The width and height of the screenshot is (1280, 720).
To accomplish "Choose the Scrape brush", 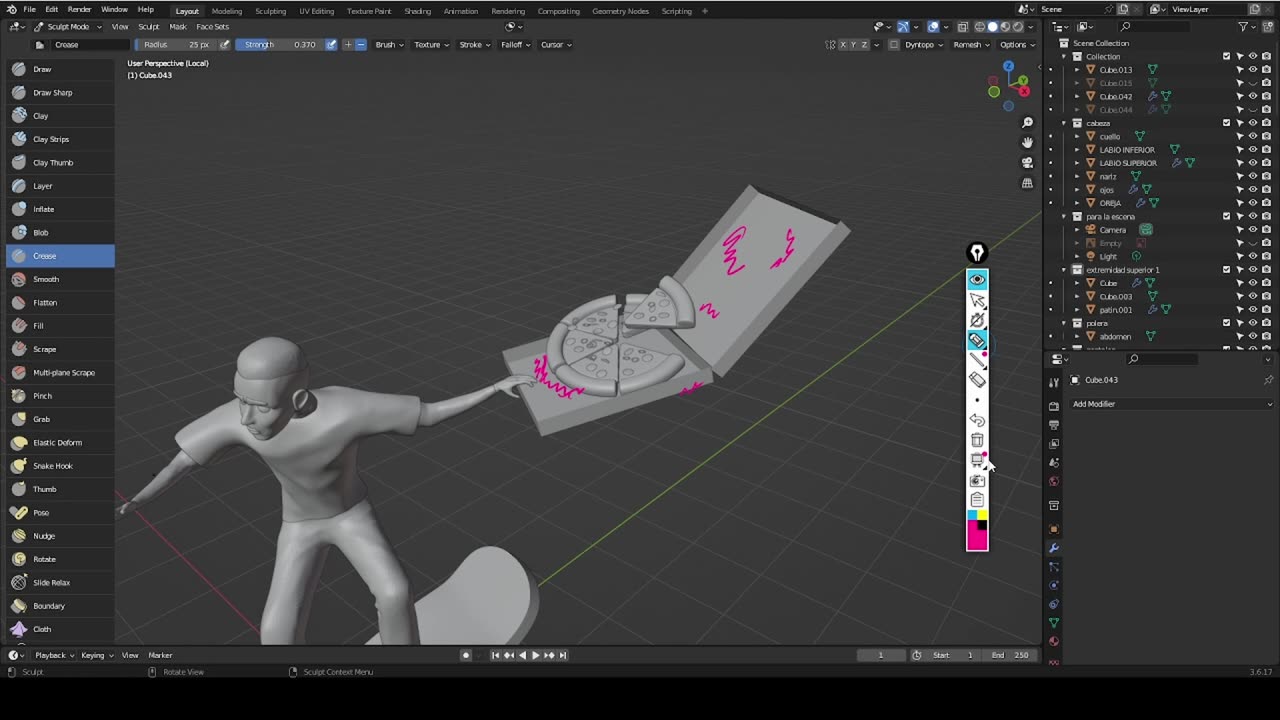I will [60, 349].
